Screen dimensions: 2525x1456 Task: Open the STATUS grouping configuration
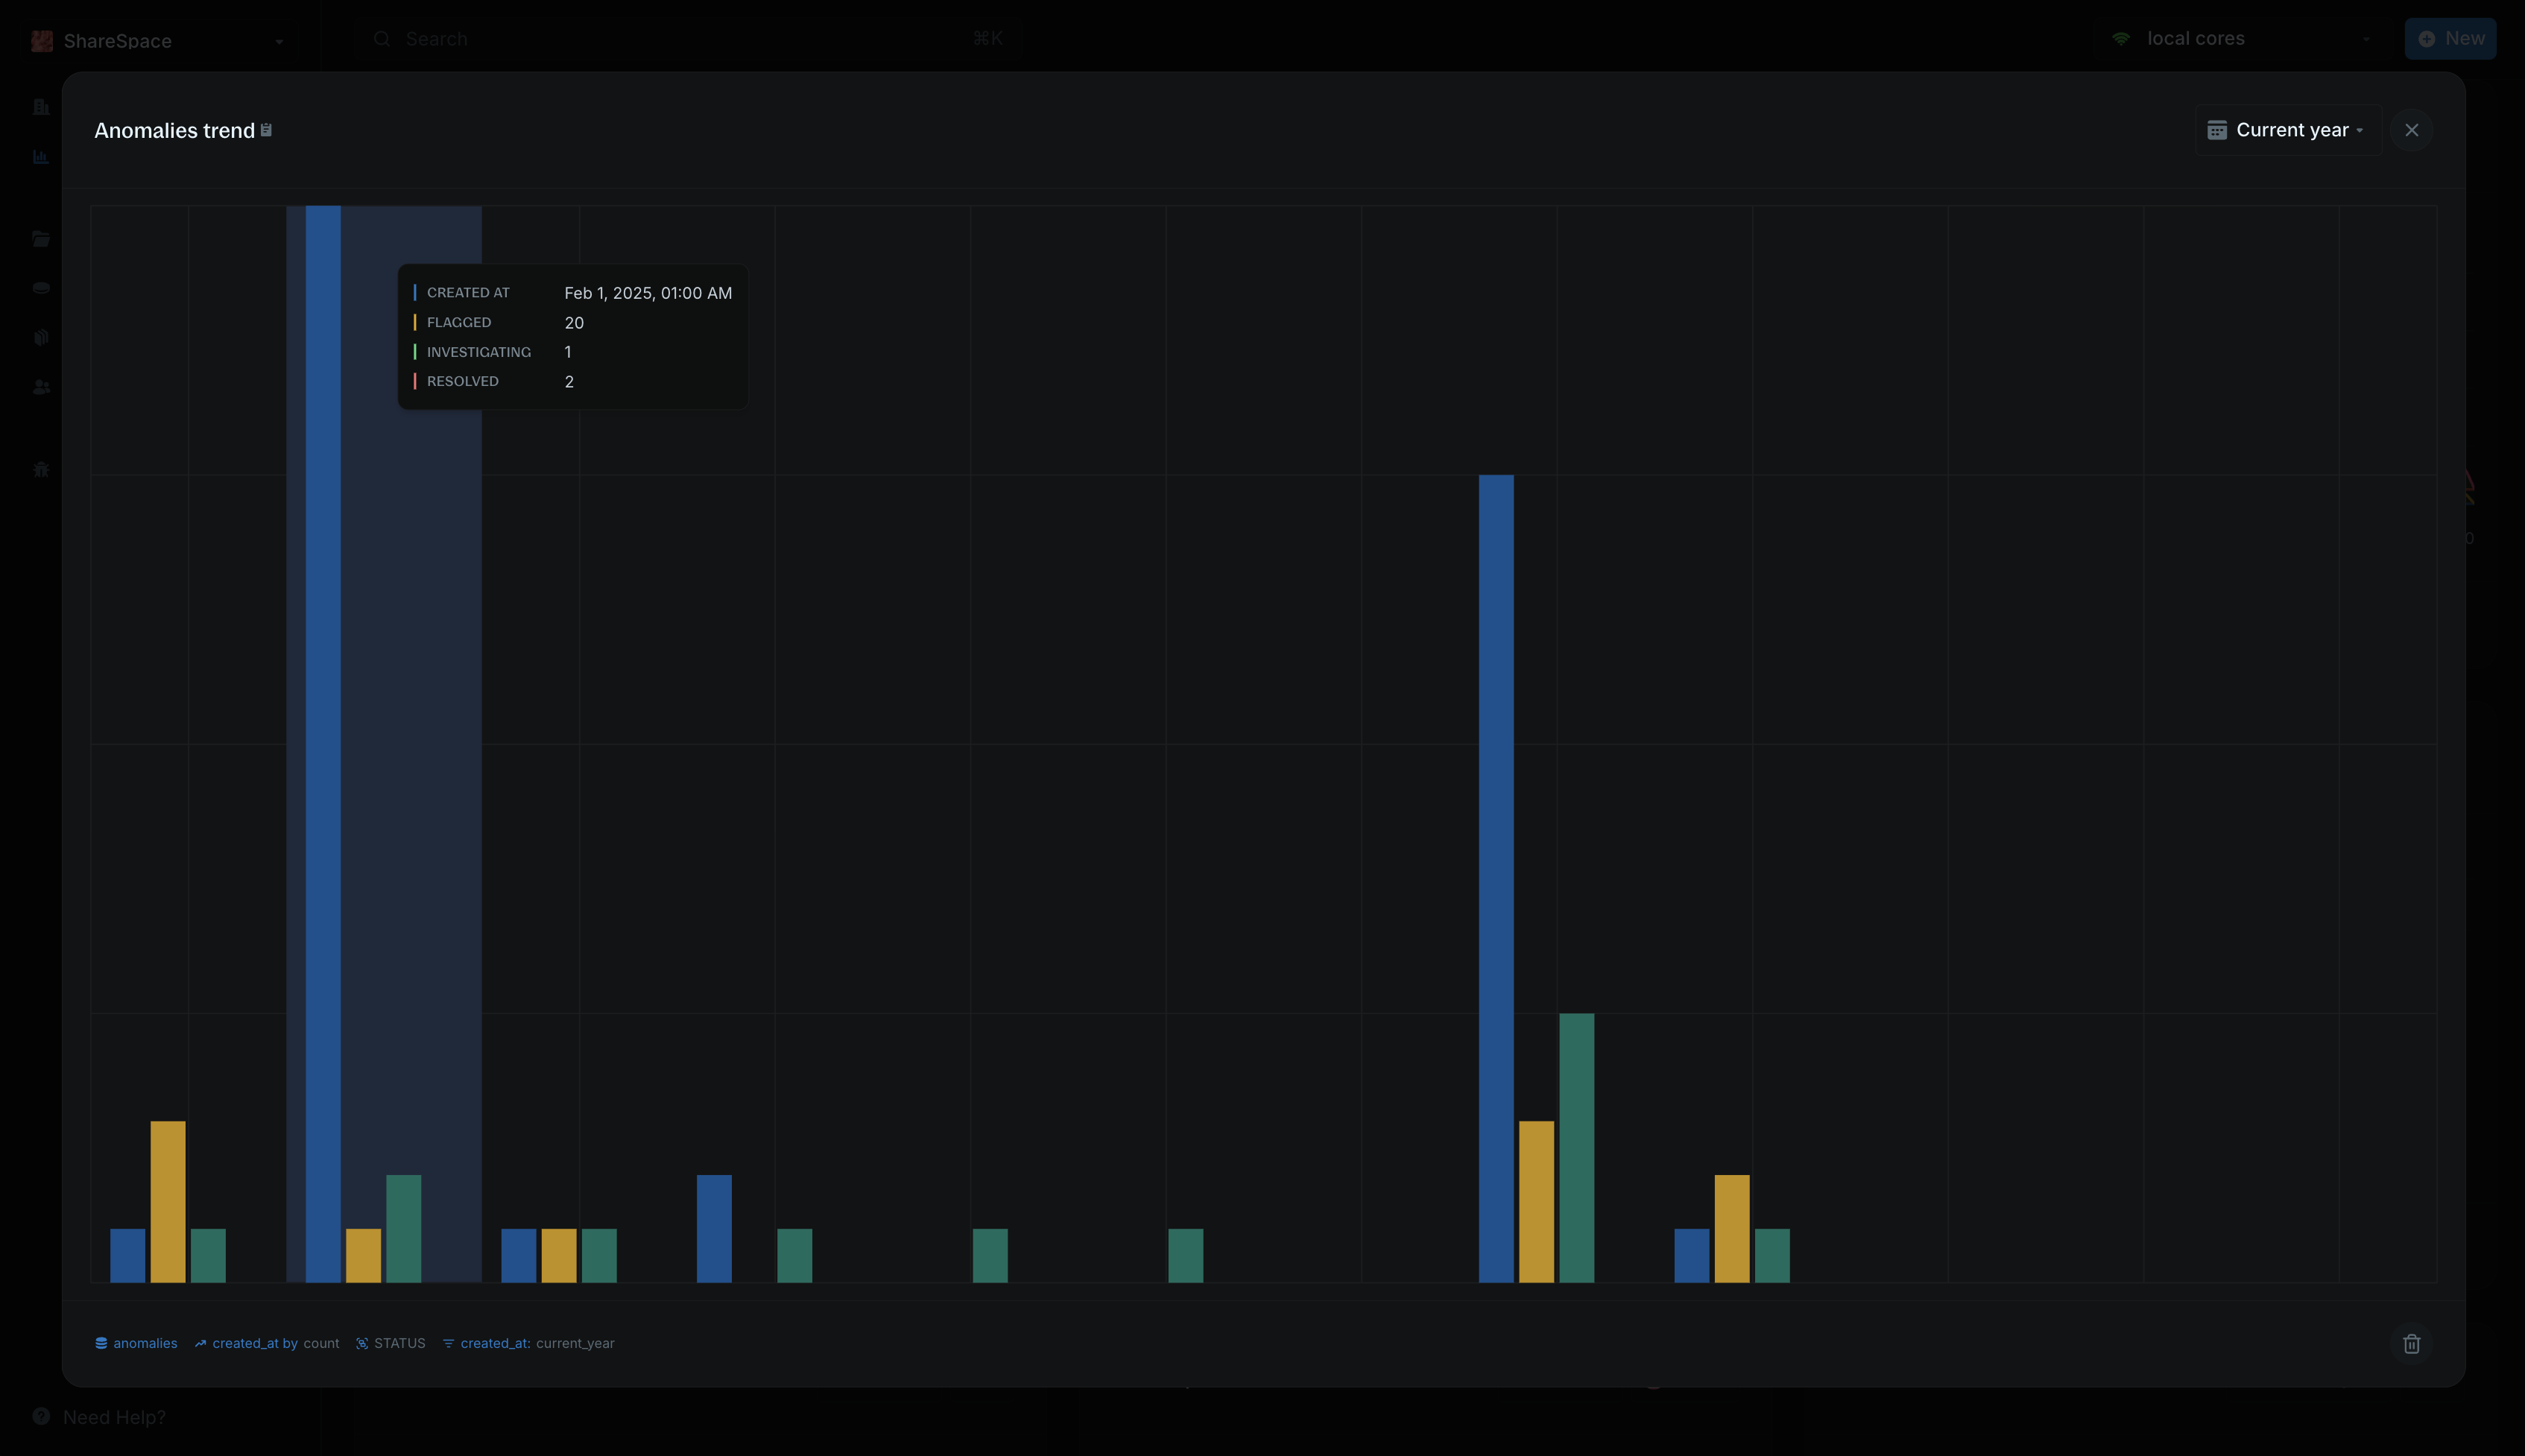click(x=391, y=1343)
